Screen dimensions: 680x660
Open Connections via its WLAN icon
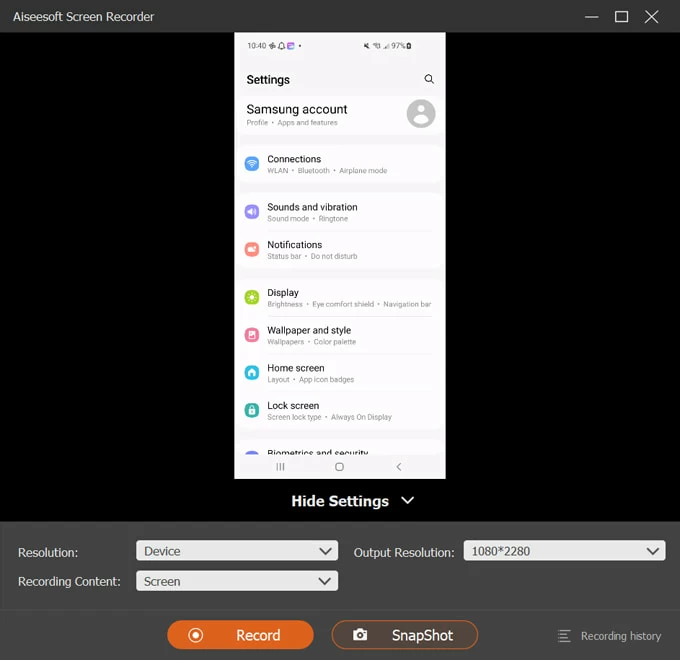point(252,164)
